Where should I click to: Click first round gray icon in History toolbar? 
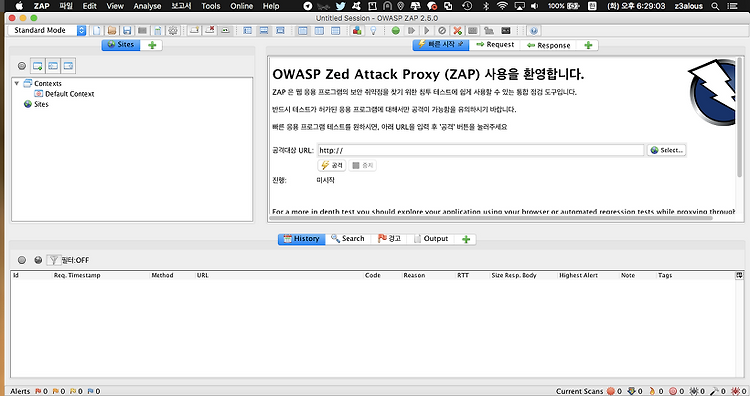[22, 260]
